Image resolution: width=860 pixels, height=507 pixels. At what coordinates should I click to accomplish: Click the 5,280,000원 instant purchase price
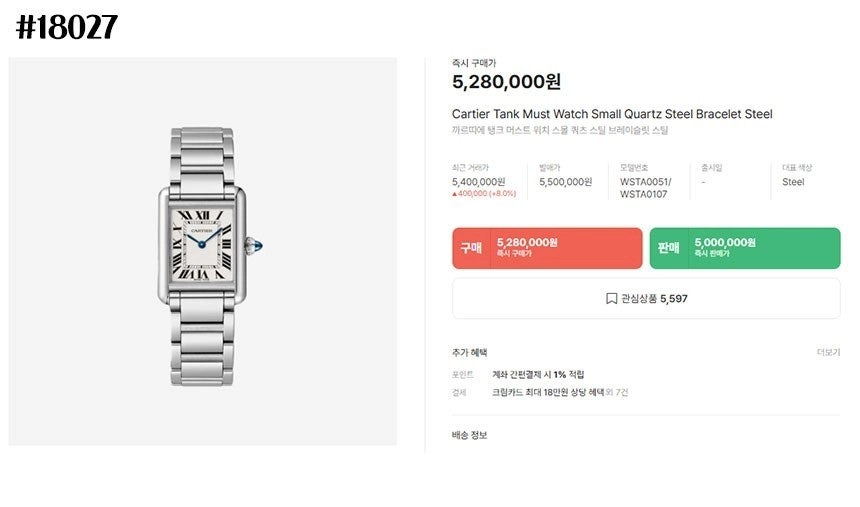506,81
